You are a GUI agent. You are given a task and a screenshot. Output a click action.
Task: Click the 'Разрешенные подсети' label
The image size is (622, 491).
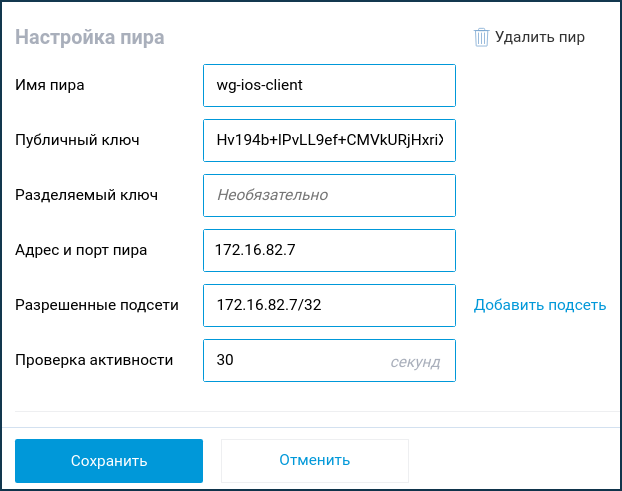coord(96,305)
